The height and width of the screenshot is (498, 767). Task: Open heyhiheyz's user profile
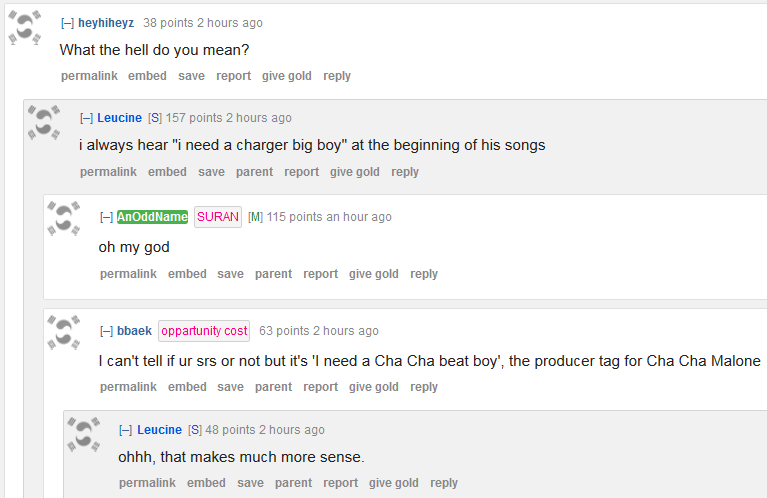point(106,23)
